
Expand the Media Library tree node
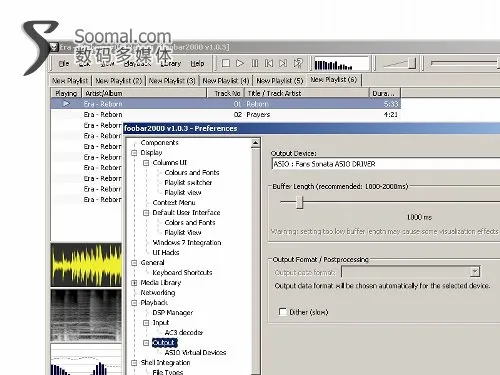[134, 283]
